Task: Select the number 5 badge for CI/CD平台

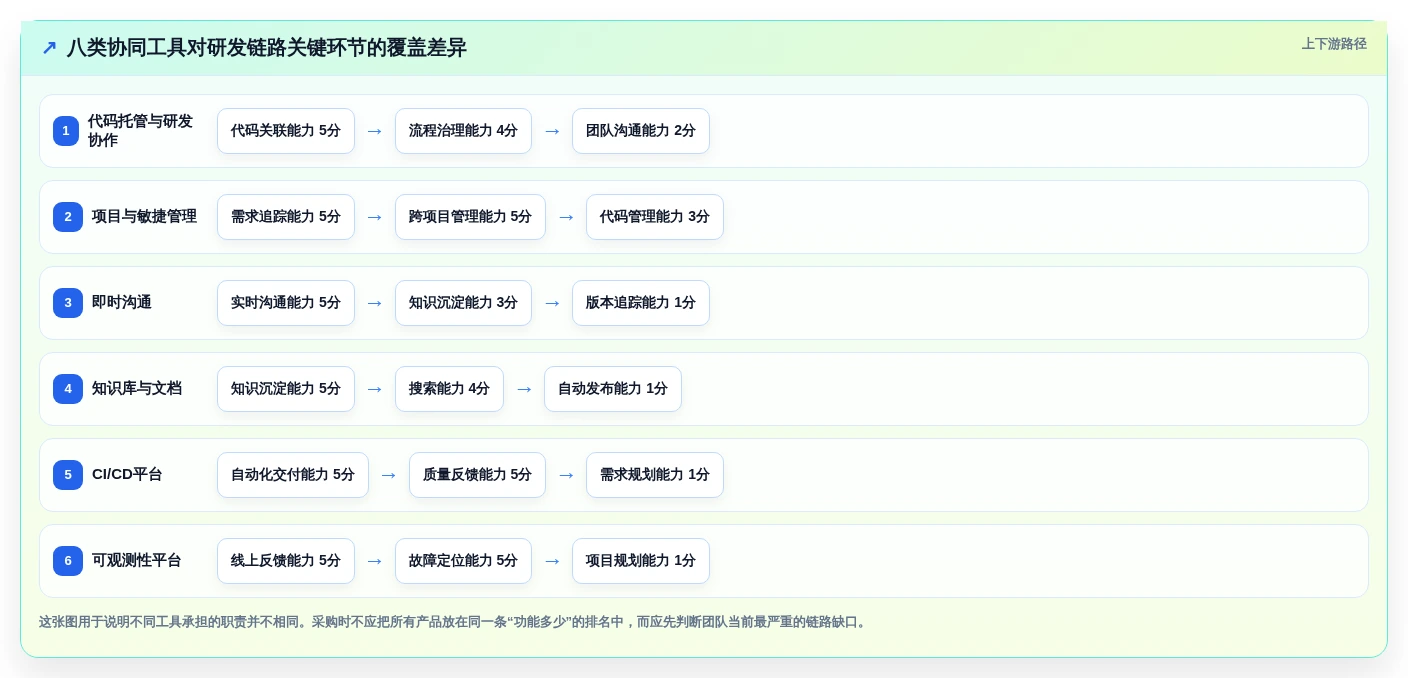Action: click(x=68, y=475)
